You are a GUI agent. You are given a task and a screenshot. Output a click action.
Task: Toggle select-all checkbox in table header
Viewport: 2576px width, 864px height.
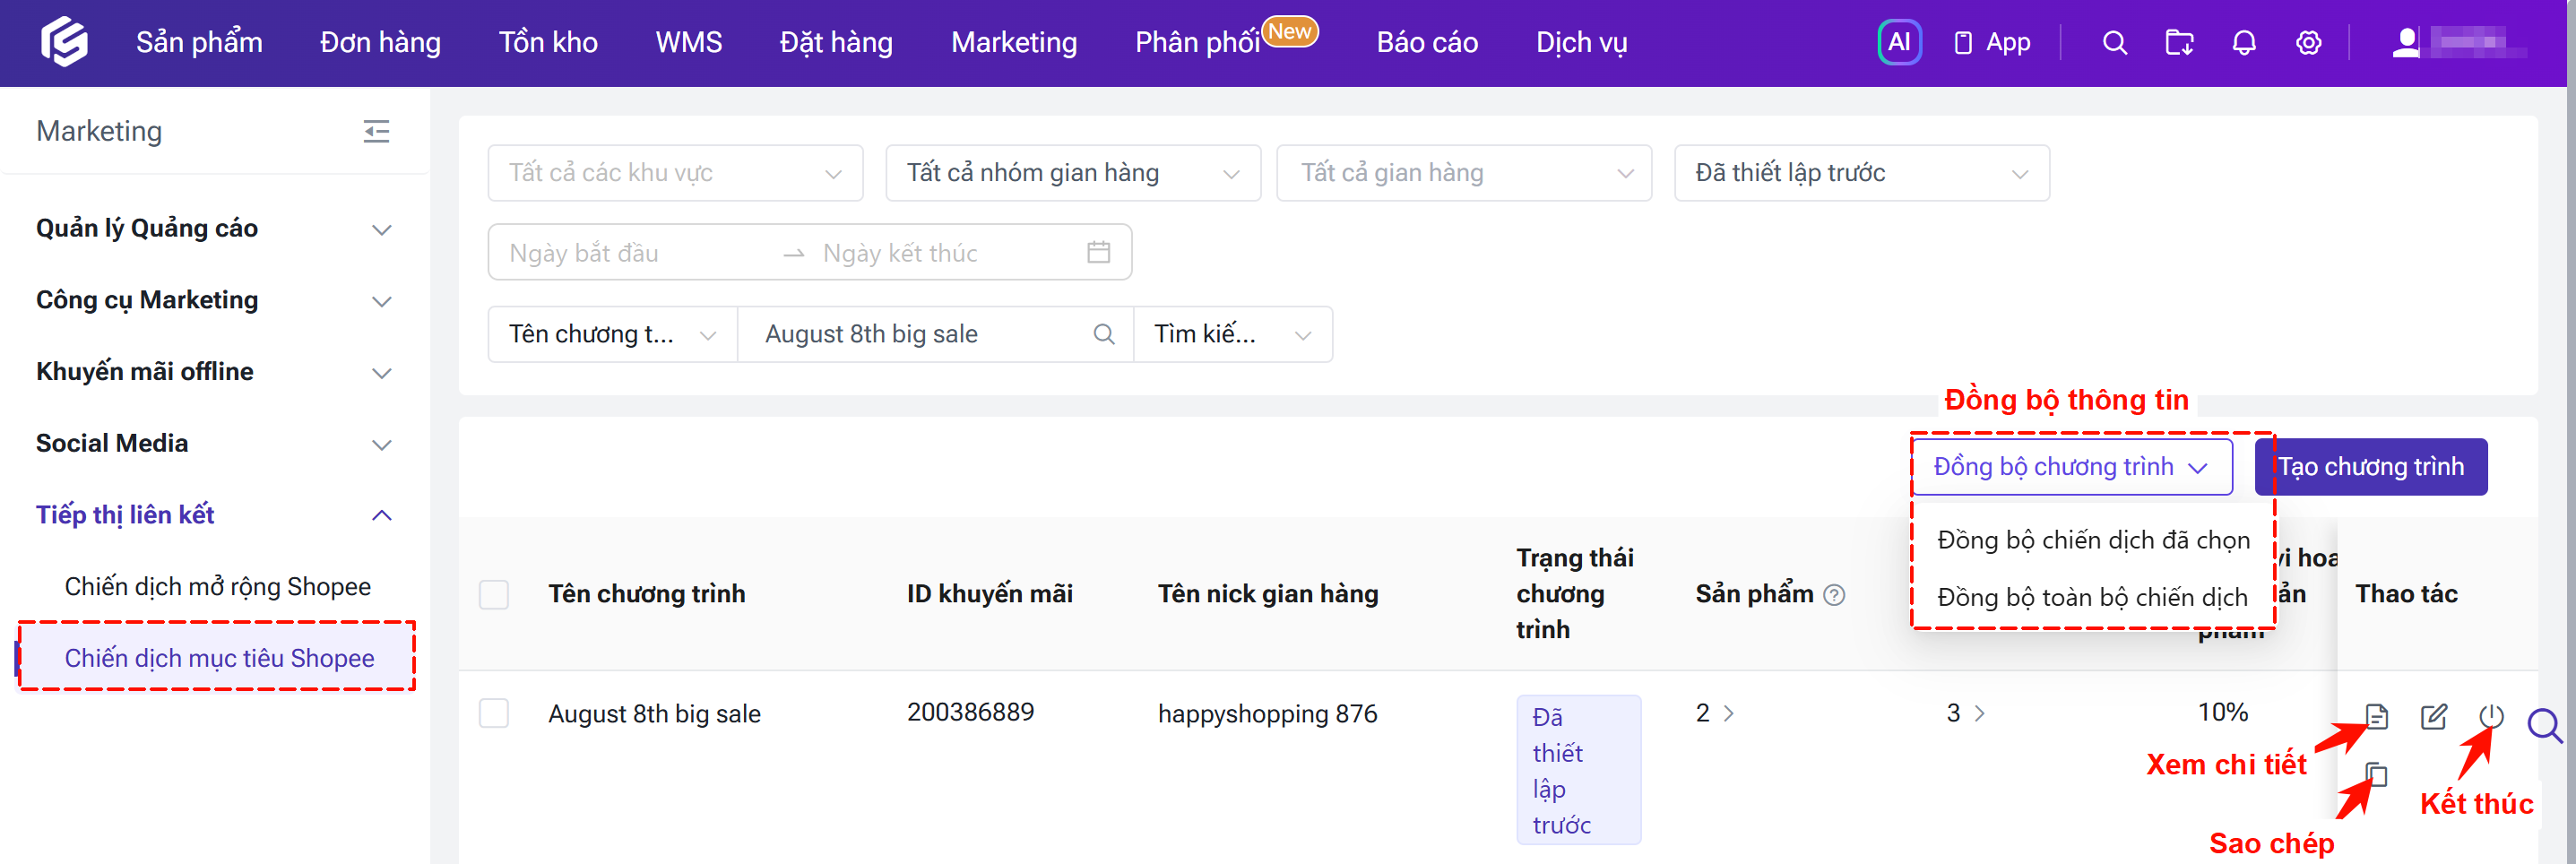click(494, 594)
